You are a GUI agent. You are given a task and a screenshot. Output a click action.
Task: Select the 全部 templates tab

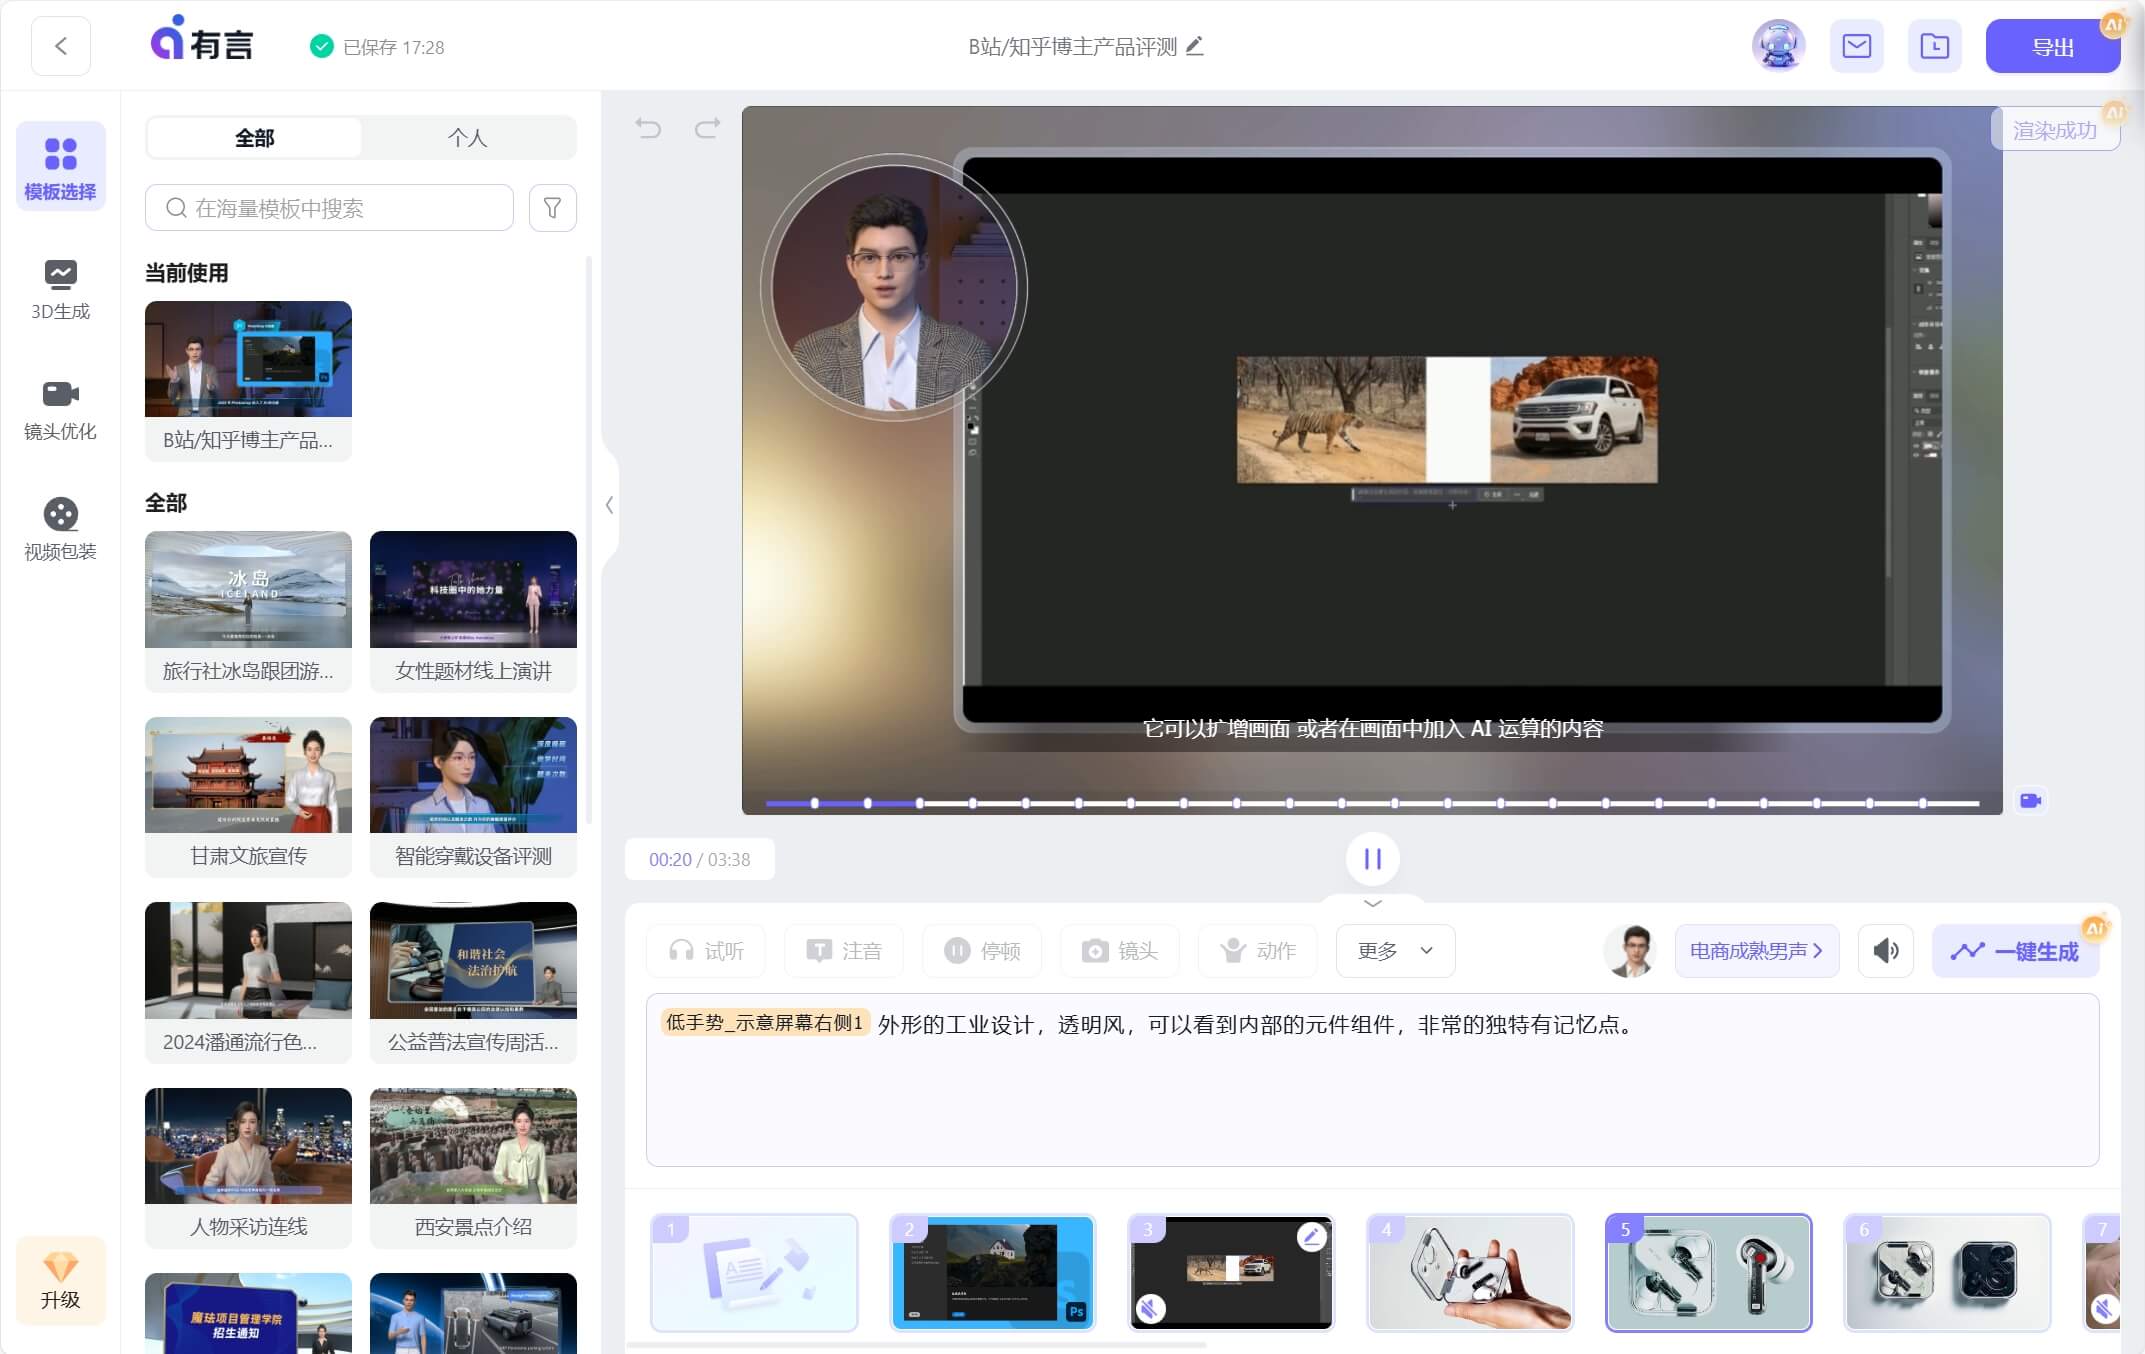pos(254,138)
